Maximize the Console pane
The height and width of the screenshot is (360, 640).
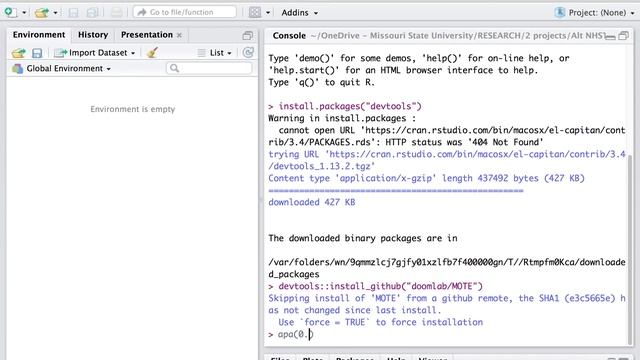point(624,36)
